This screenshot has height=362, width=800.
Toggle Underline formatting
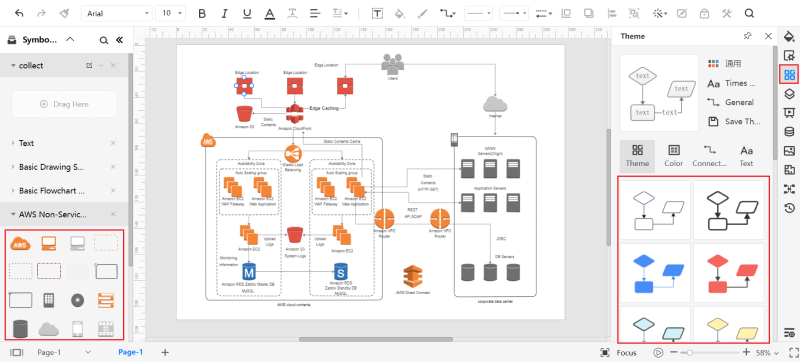coord(247,14)
